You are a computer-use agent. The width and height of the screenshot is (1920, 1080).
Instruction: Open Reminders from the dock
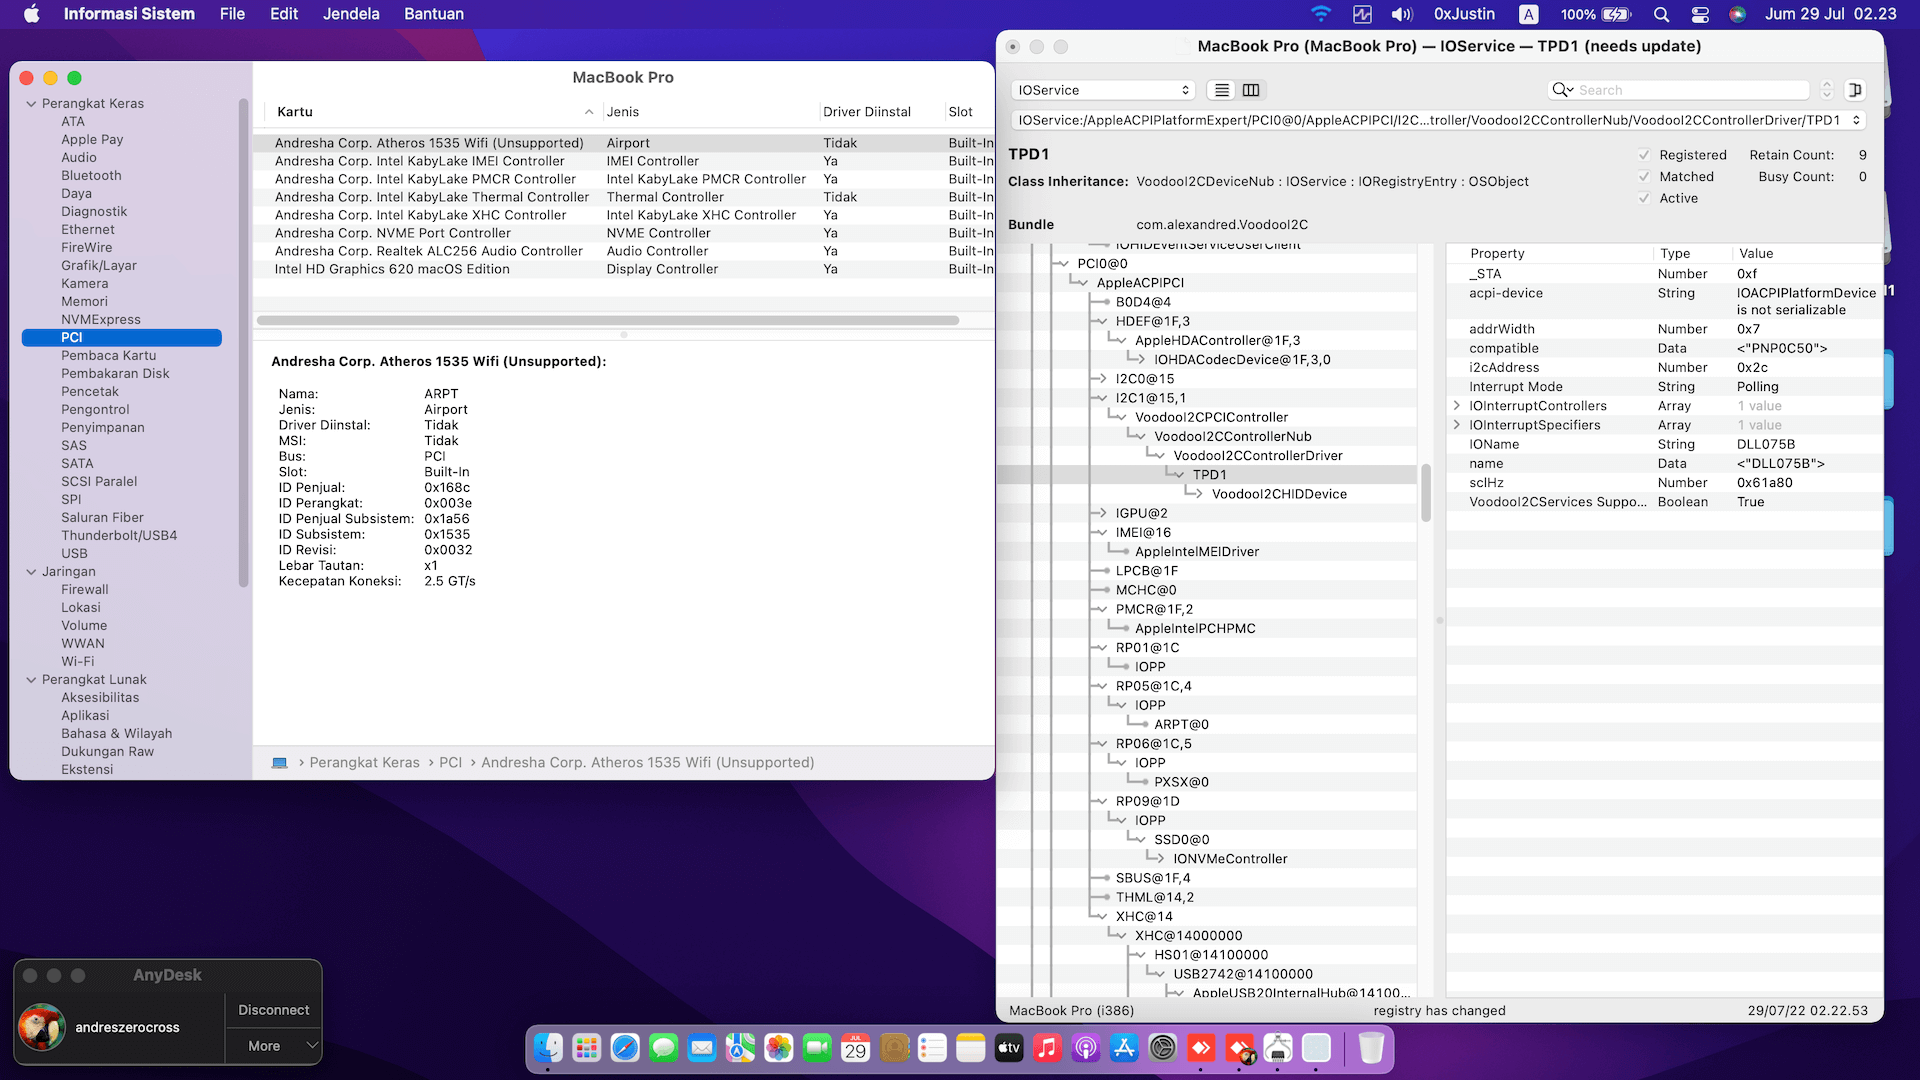[x=933, y=1048]
